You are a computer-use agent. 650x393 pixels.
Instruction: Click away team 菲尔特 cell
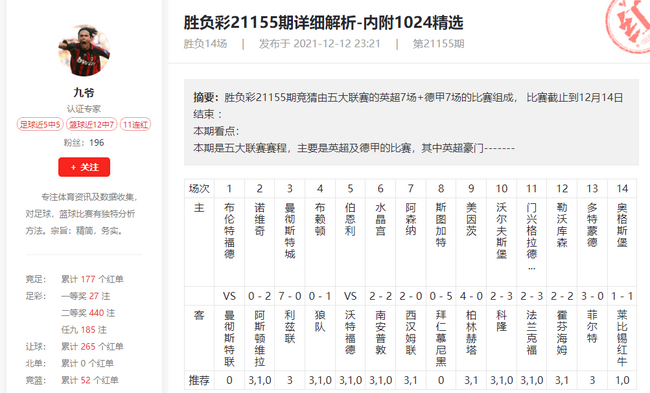click(x=592, y=338)
